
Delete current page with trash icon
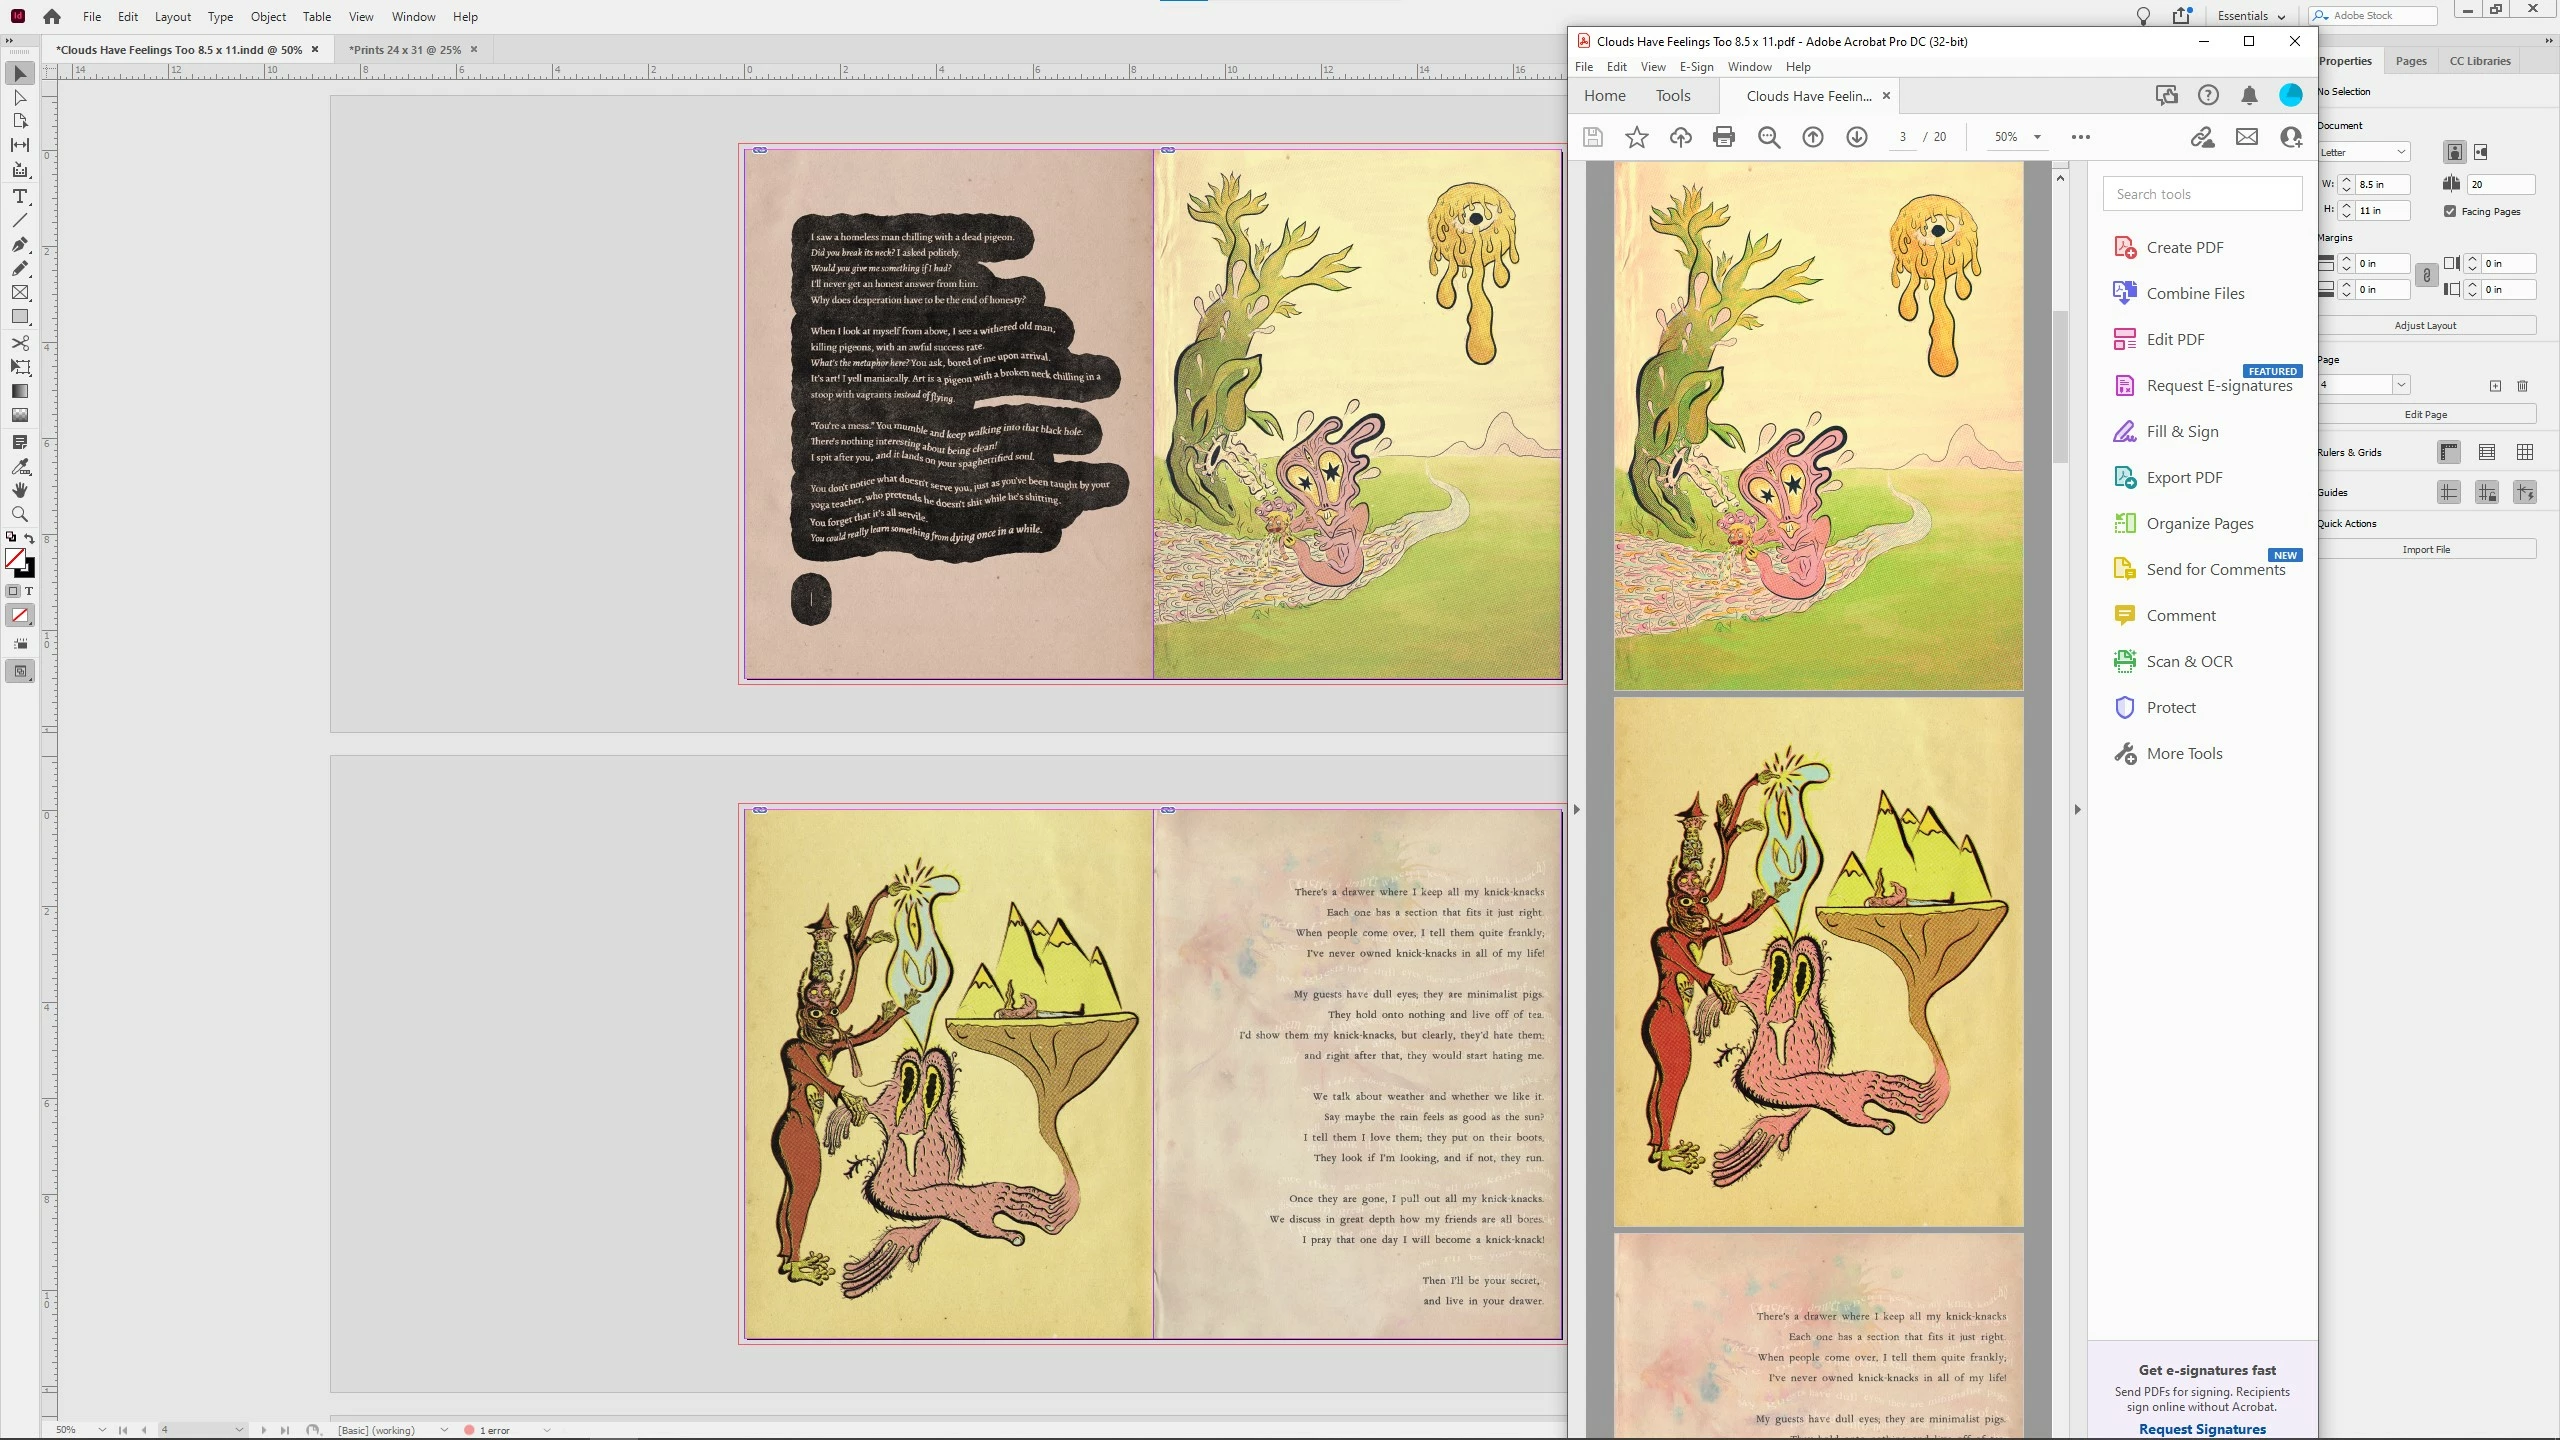[x=2522, y=386]
